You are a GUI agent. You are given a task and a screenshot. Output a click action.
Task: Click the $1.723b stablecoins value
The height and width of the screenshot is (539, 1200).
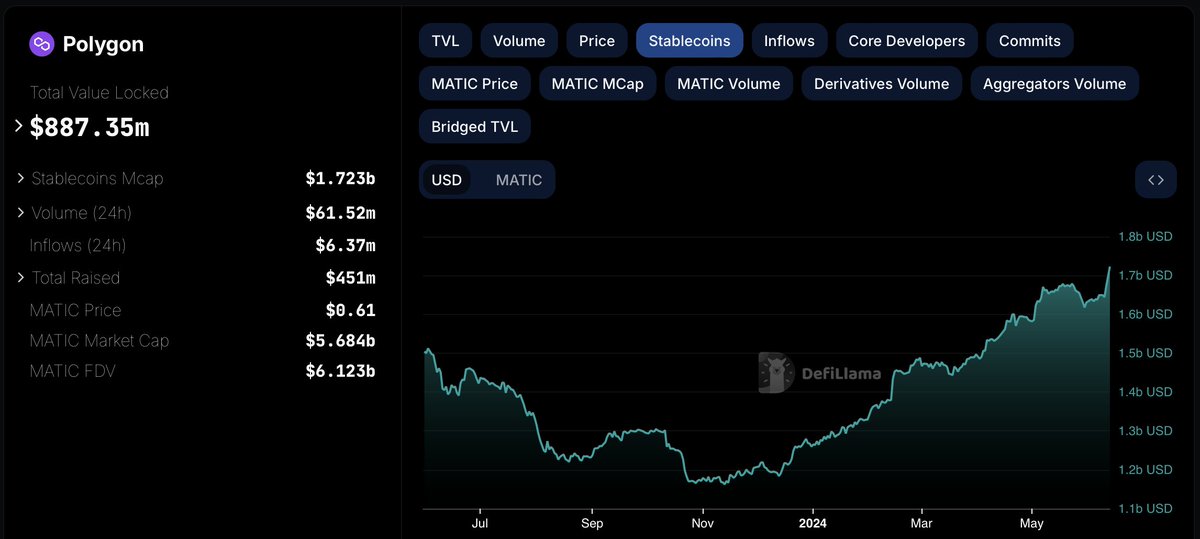(x=340, y=179)
